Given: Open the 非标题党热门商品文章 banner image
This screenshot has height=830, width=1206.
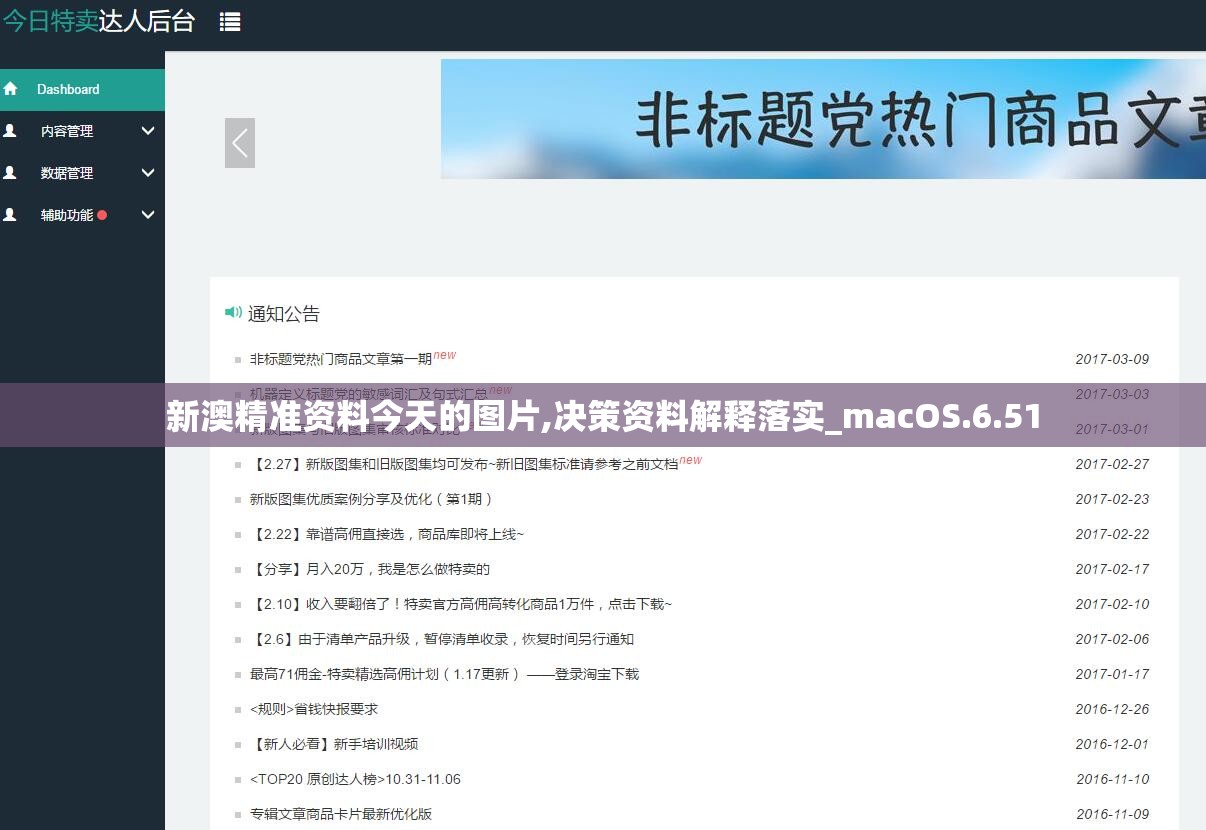Looking at the screenshot, I should tap(823, 119).
